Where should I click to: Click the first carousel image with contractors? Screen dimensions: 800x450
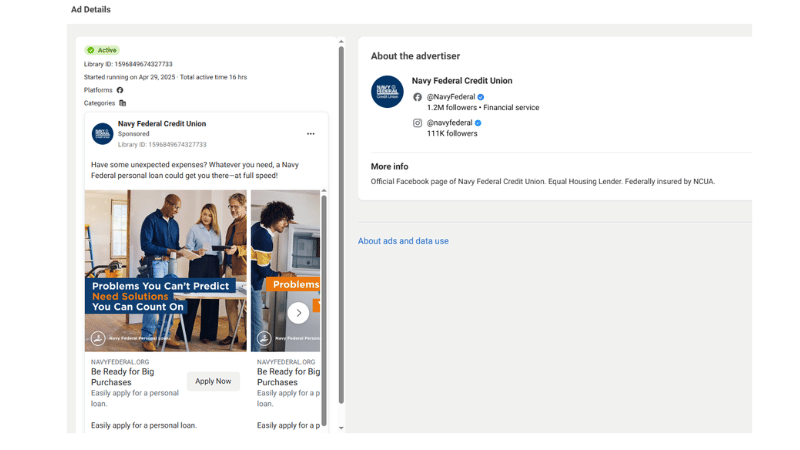166,271
